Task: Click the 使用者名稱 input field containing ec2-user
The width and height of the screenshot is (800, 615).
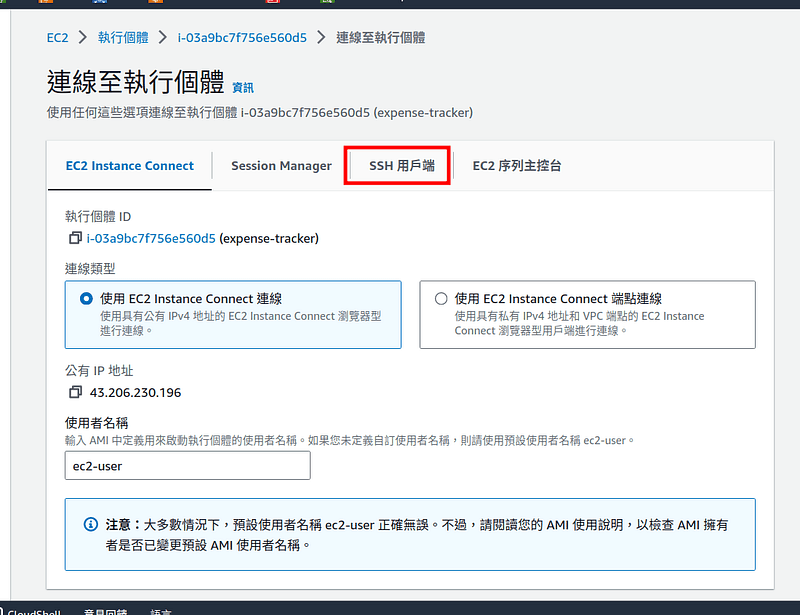Action: (187, 465)
